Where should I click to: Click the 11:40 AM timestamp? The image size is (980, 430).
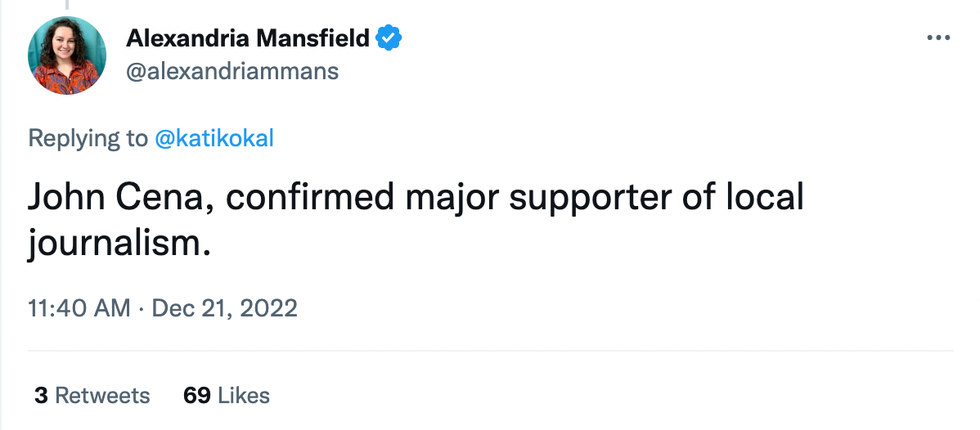(80, 307)
